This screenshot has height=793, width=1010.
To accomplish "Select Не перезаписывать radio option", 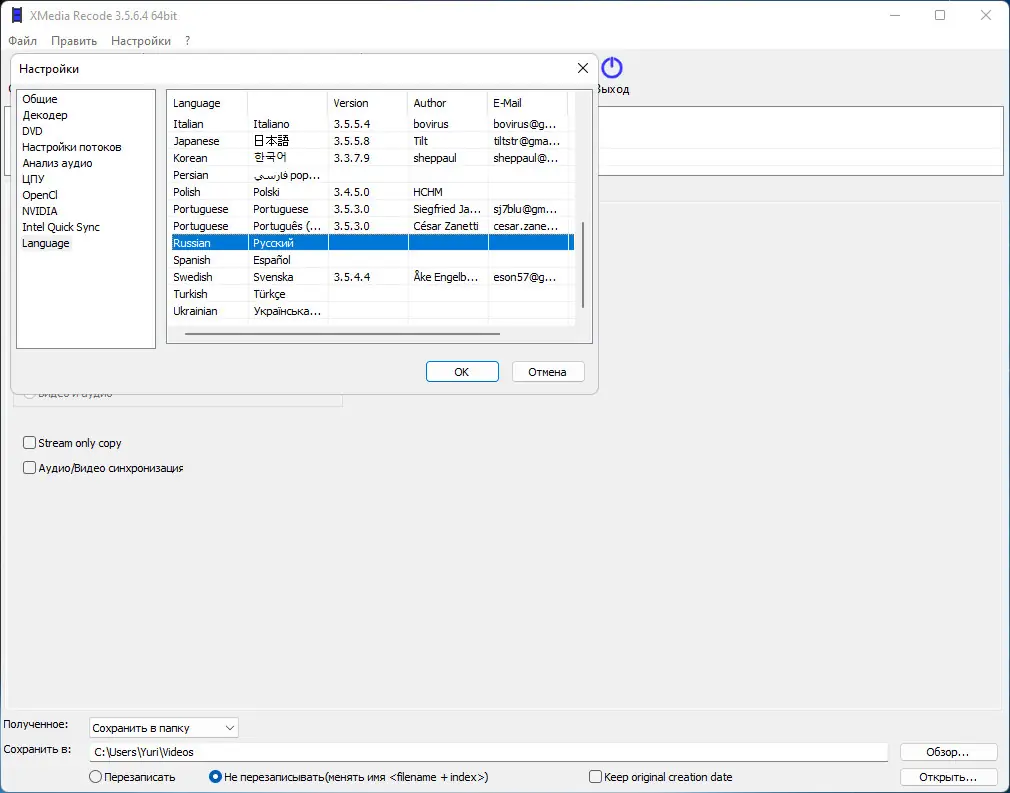I will (216, 777).
